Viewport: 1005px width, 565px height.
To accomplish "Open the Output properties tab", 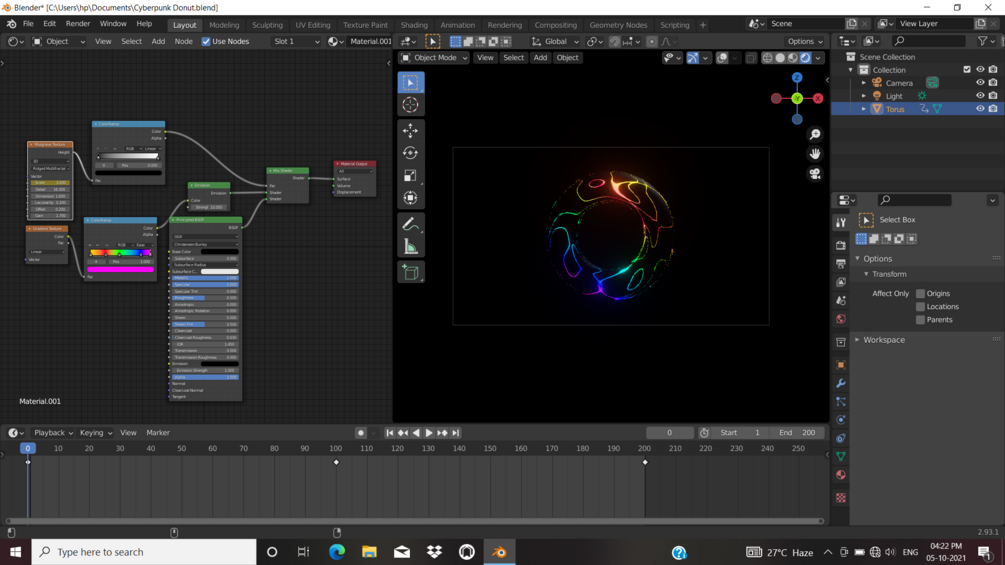I will [x=841, y=263].
